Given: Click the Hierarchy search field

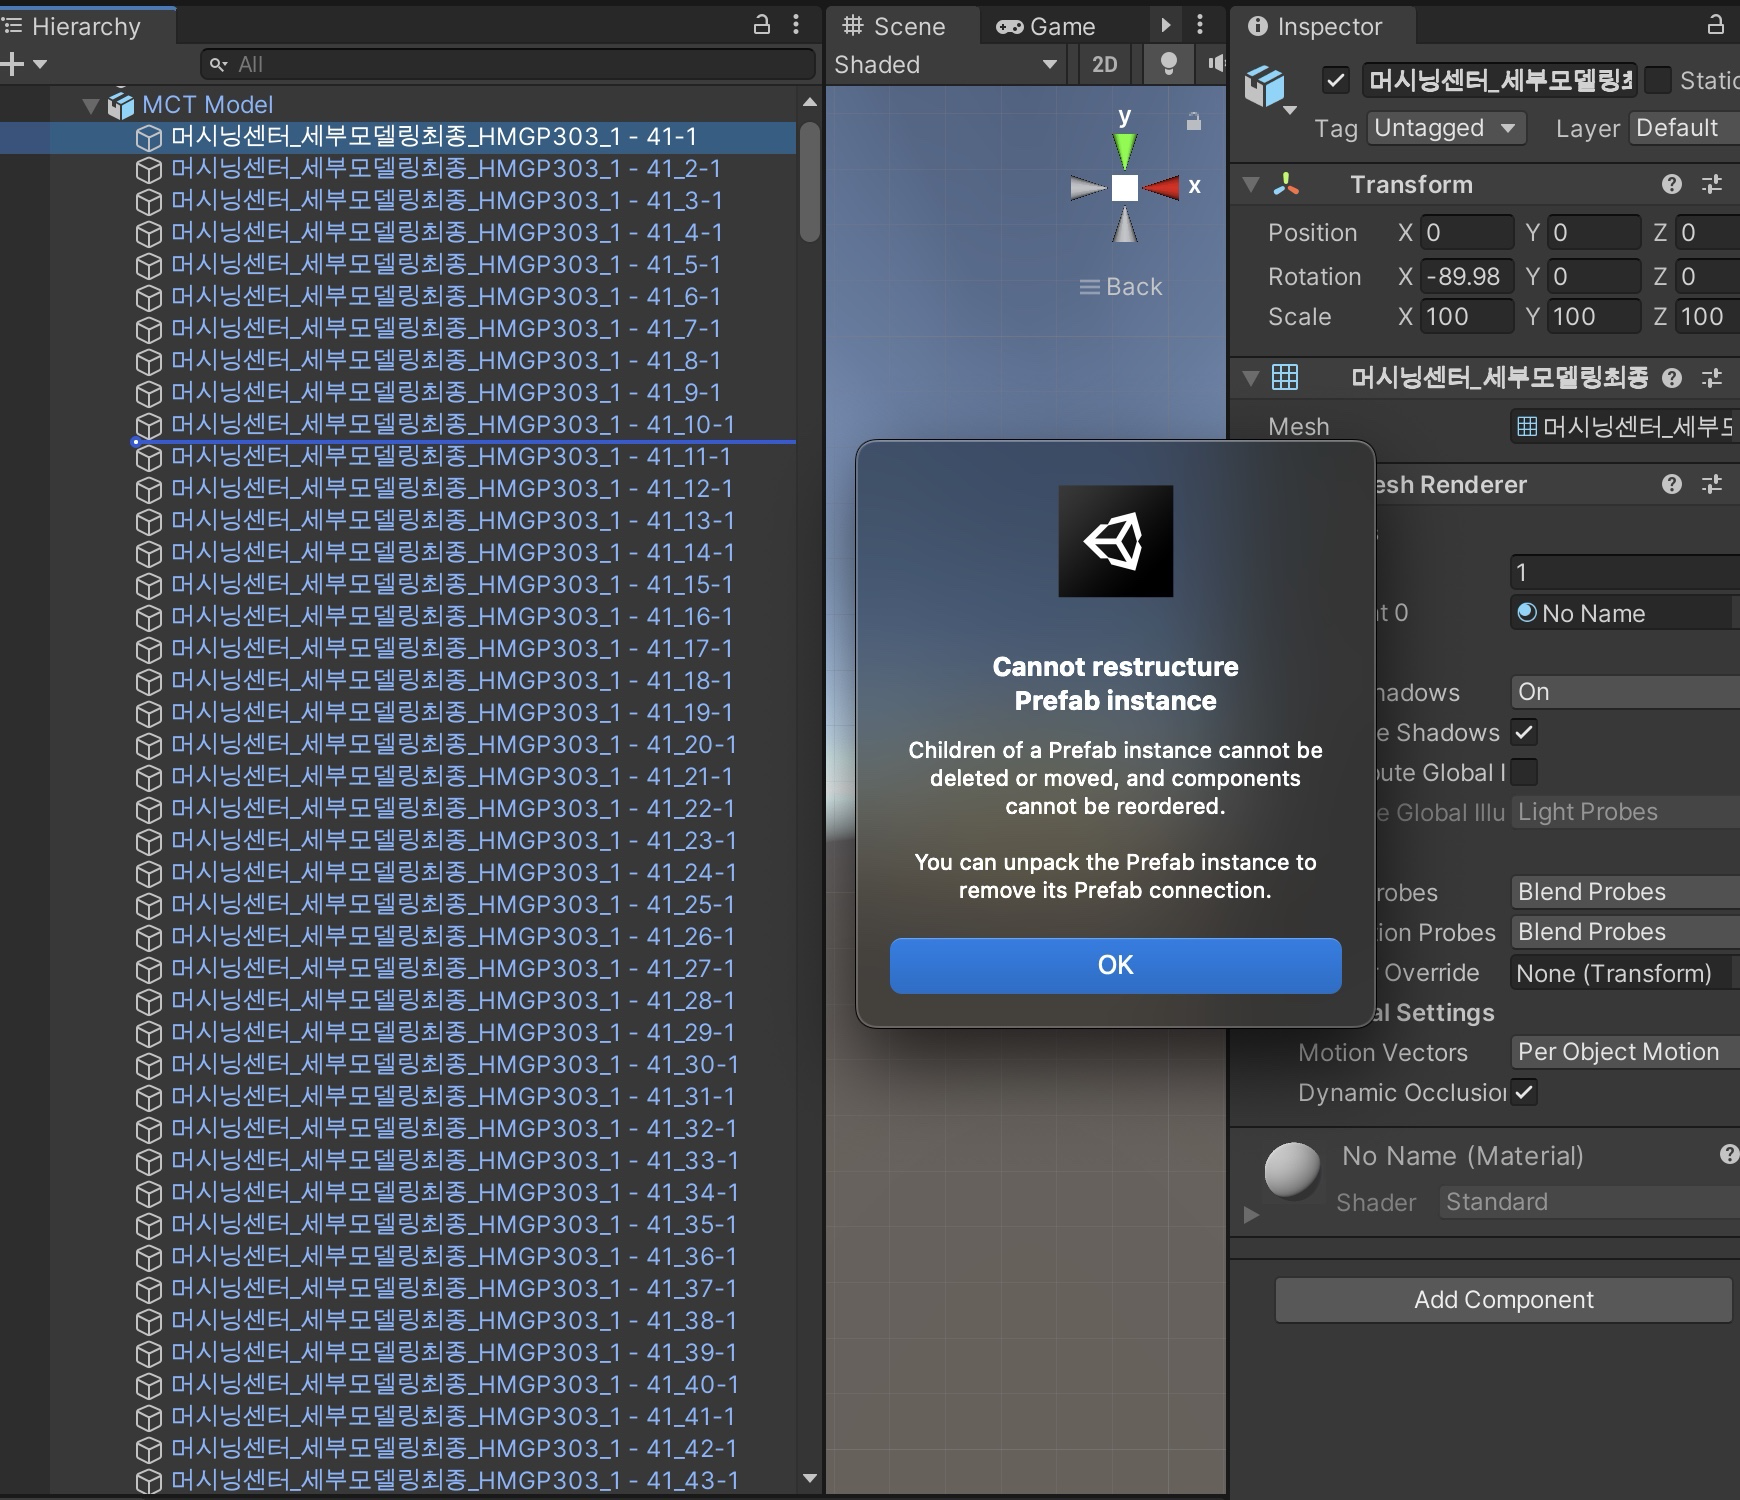Looking at the screenshot, I should pyautogui.click(x=508, y=64).
